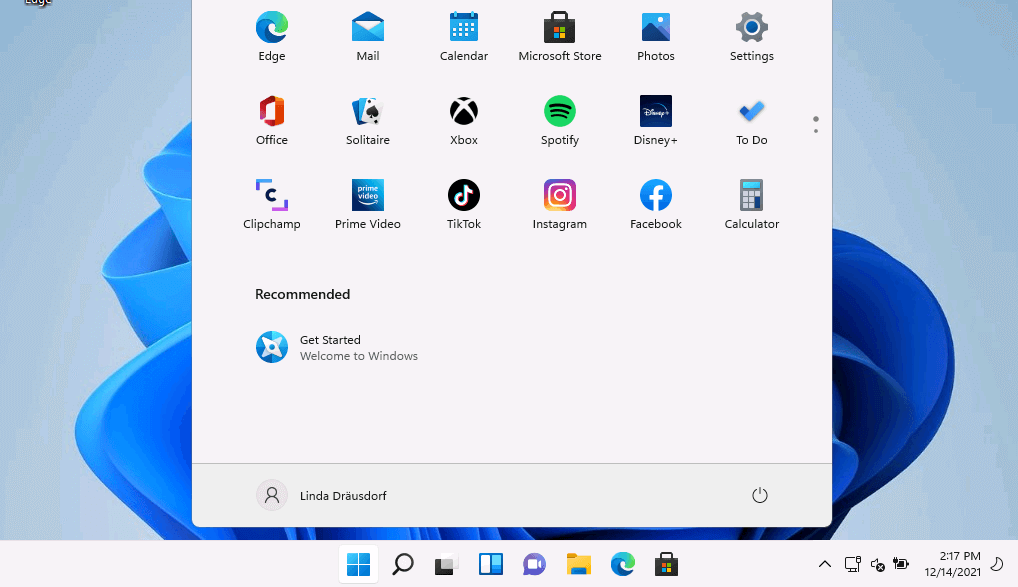Toggle Task View on the taskbar
Image resolution: width=1018 pixels, height=587 pixels.
point(446,565)
